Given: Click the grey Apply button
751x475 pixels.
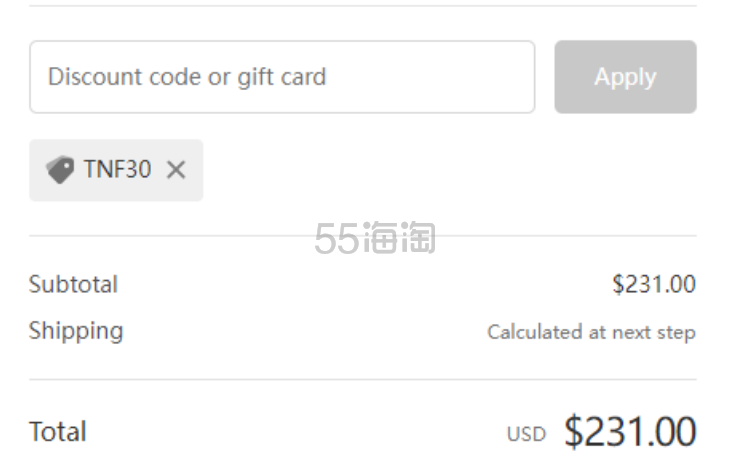Looking at the screenshot, I should tap(626, 77).
